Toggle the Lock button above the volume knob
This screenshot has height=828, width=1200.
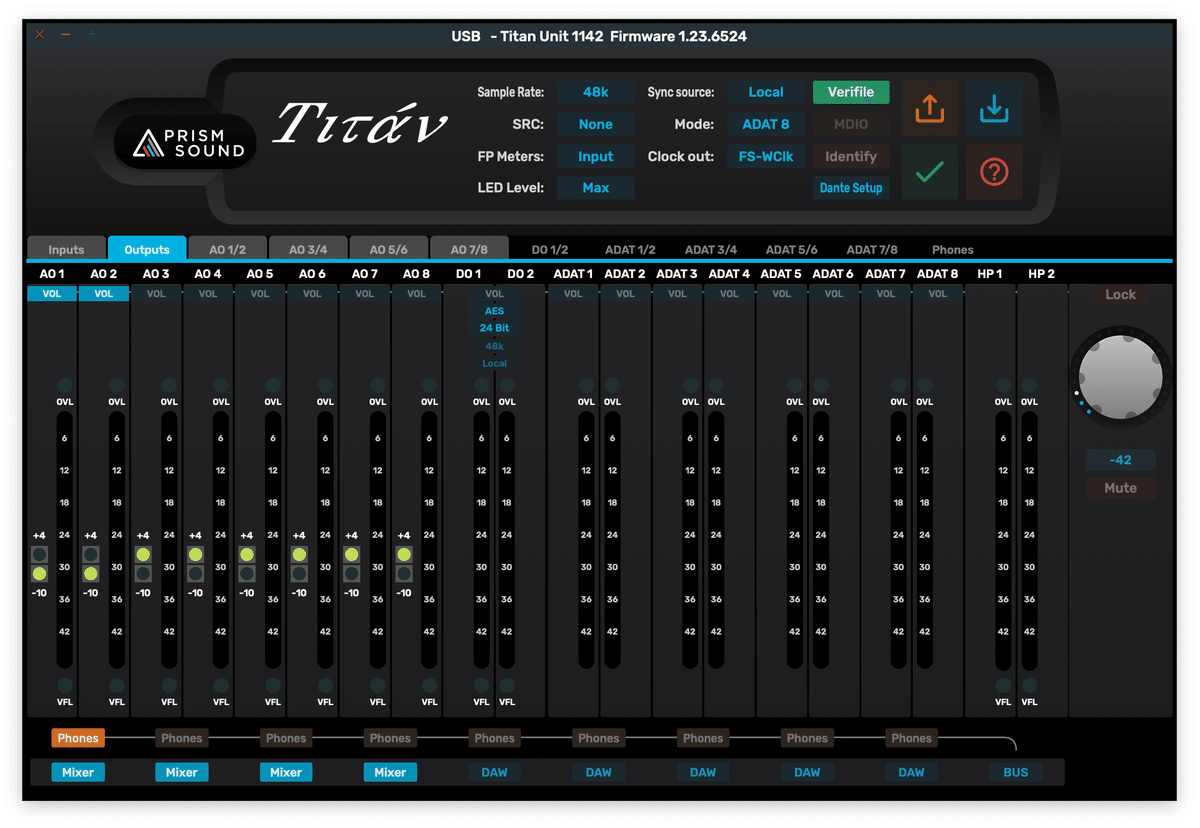click(x=1120, y=295)
